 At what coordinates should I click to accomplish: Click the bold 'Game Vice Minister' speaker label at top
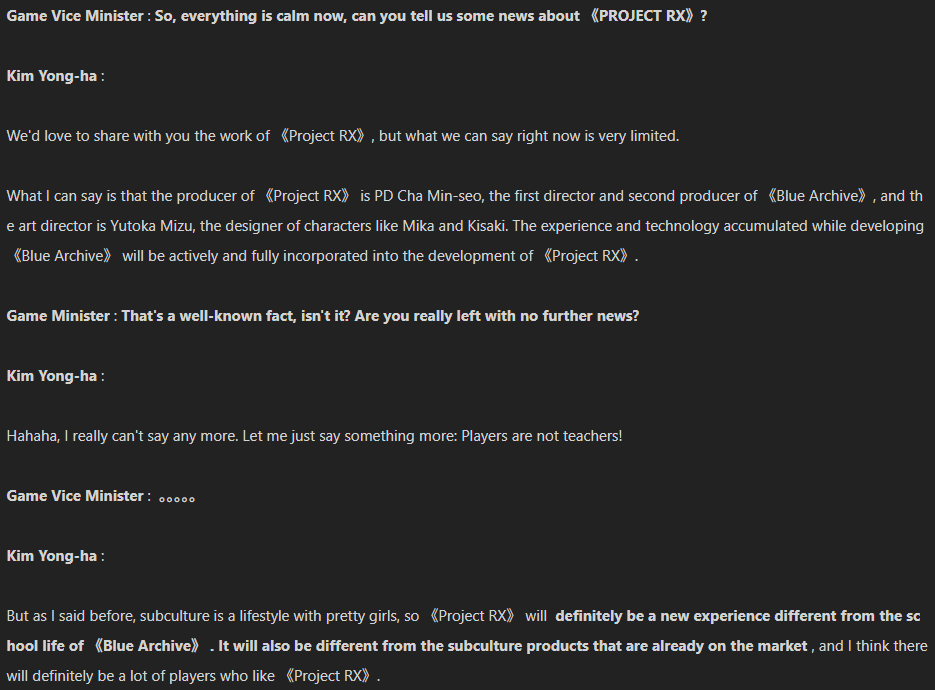(x=75, y=16)
